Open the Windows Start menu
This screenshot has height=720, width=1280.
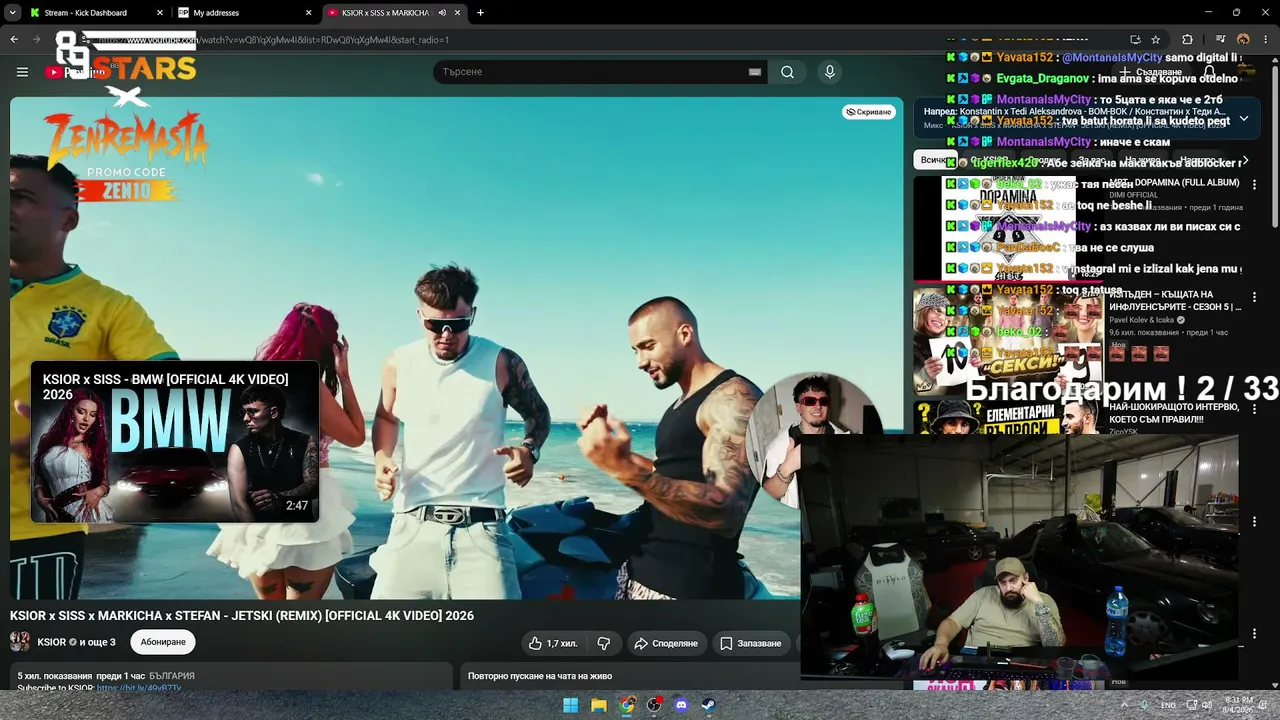pos(571,705)
